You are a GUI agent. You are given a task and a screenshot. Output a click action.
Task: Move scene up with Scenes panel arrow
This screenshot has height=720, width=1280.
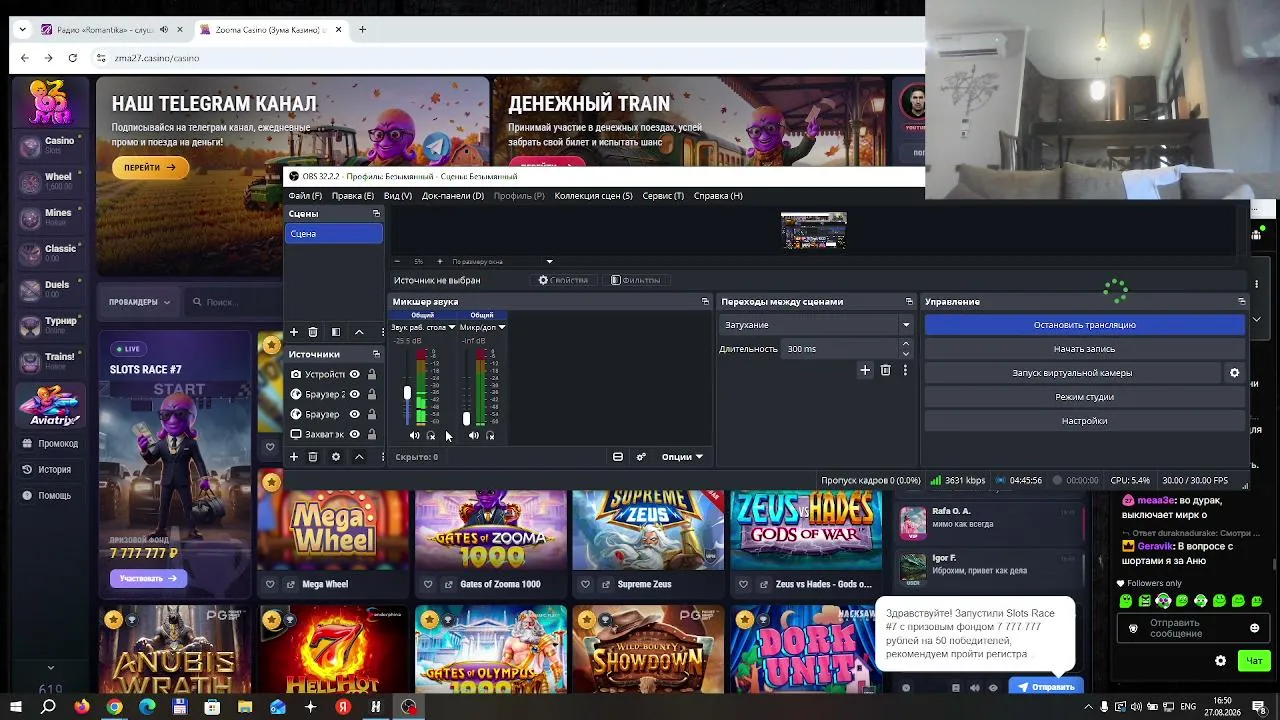click(x=359, y=332)
